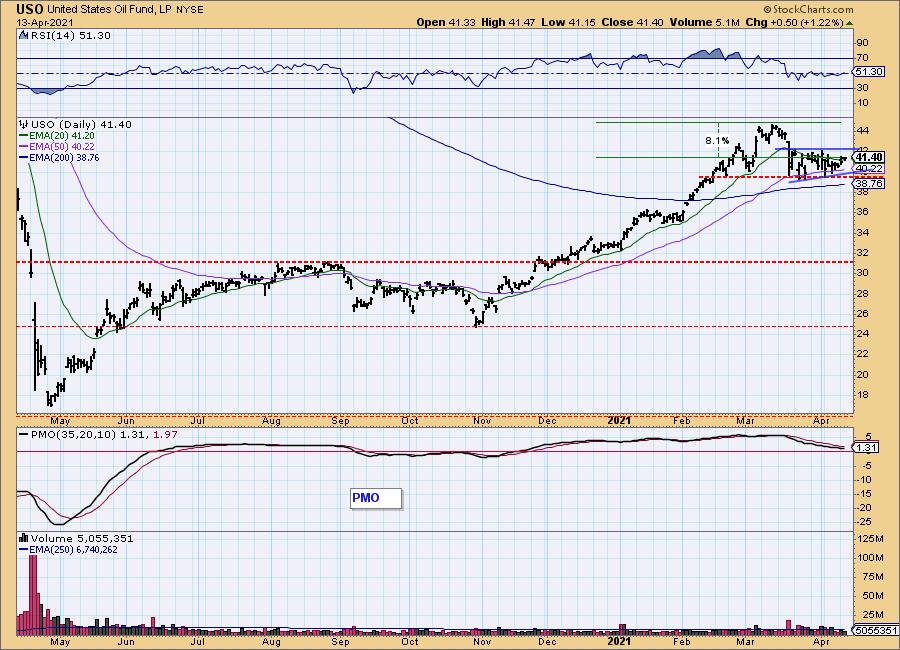Click the 40.22 price axis tag
This screenshot has height=650, width=900.
(868, 168)
